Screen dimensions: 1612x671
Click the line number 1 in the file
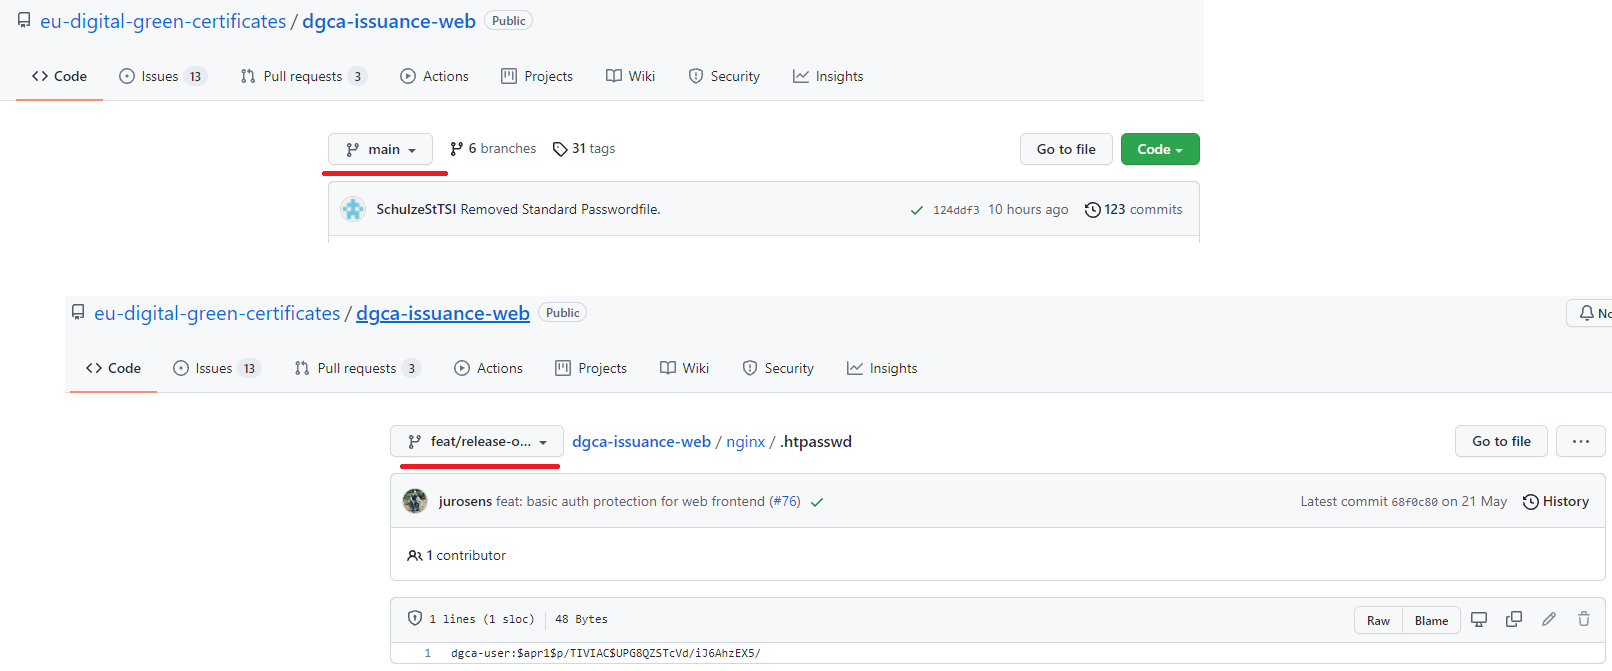pos(428,653)
